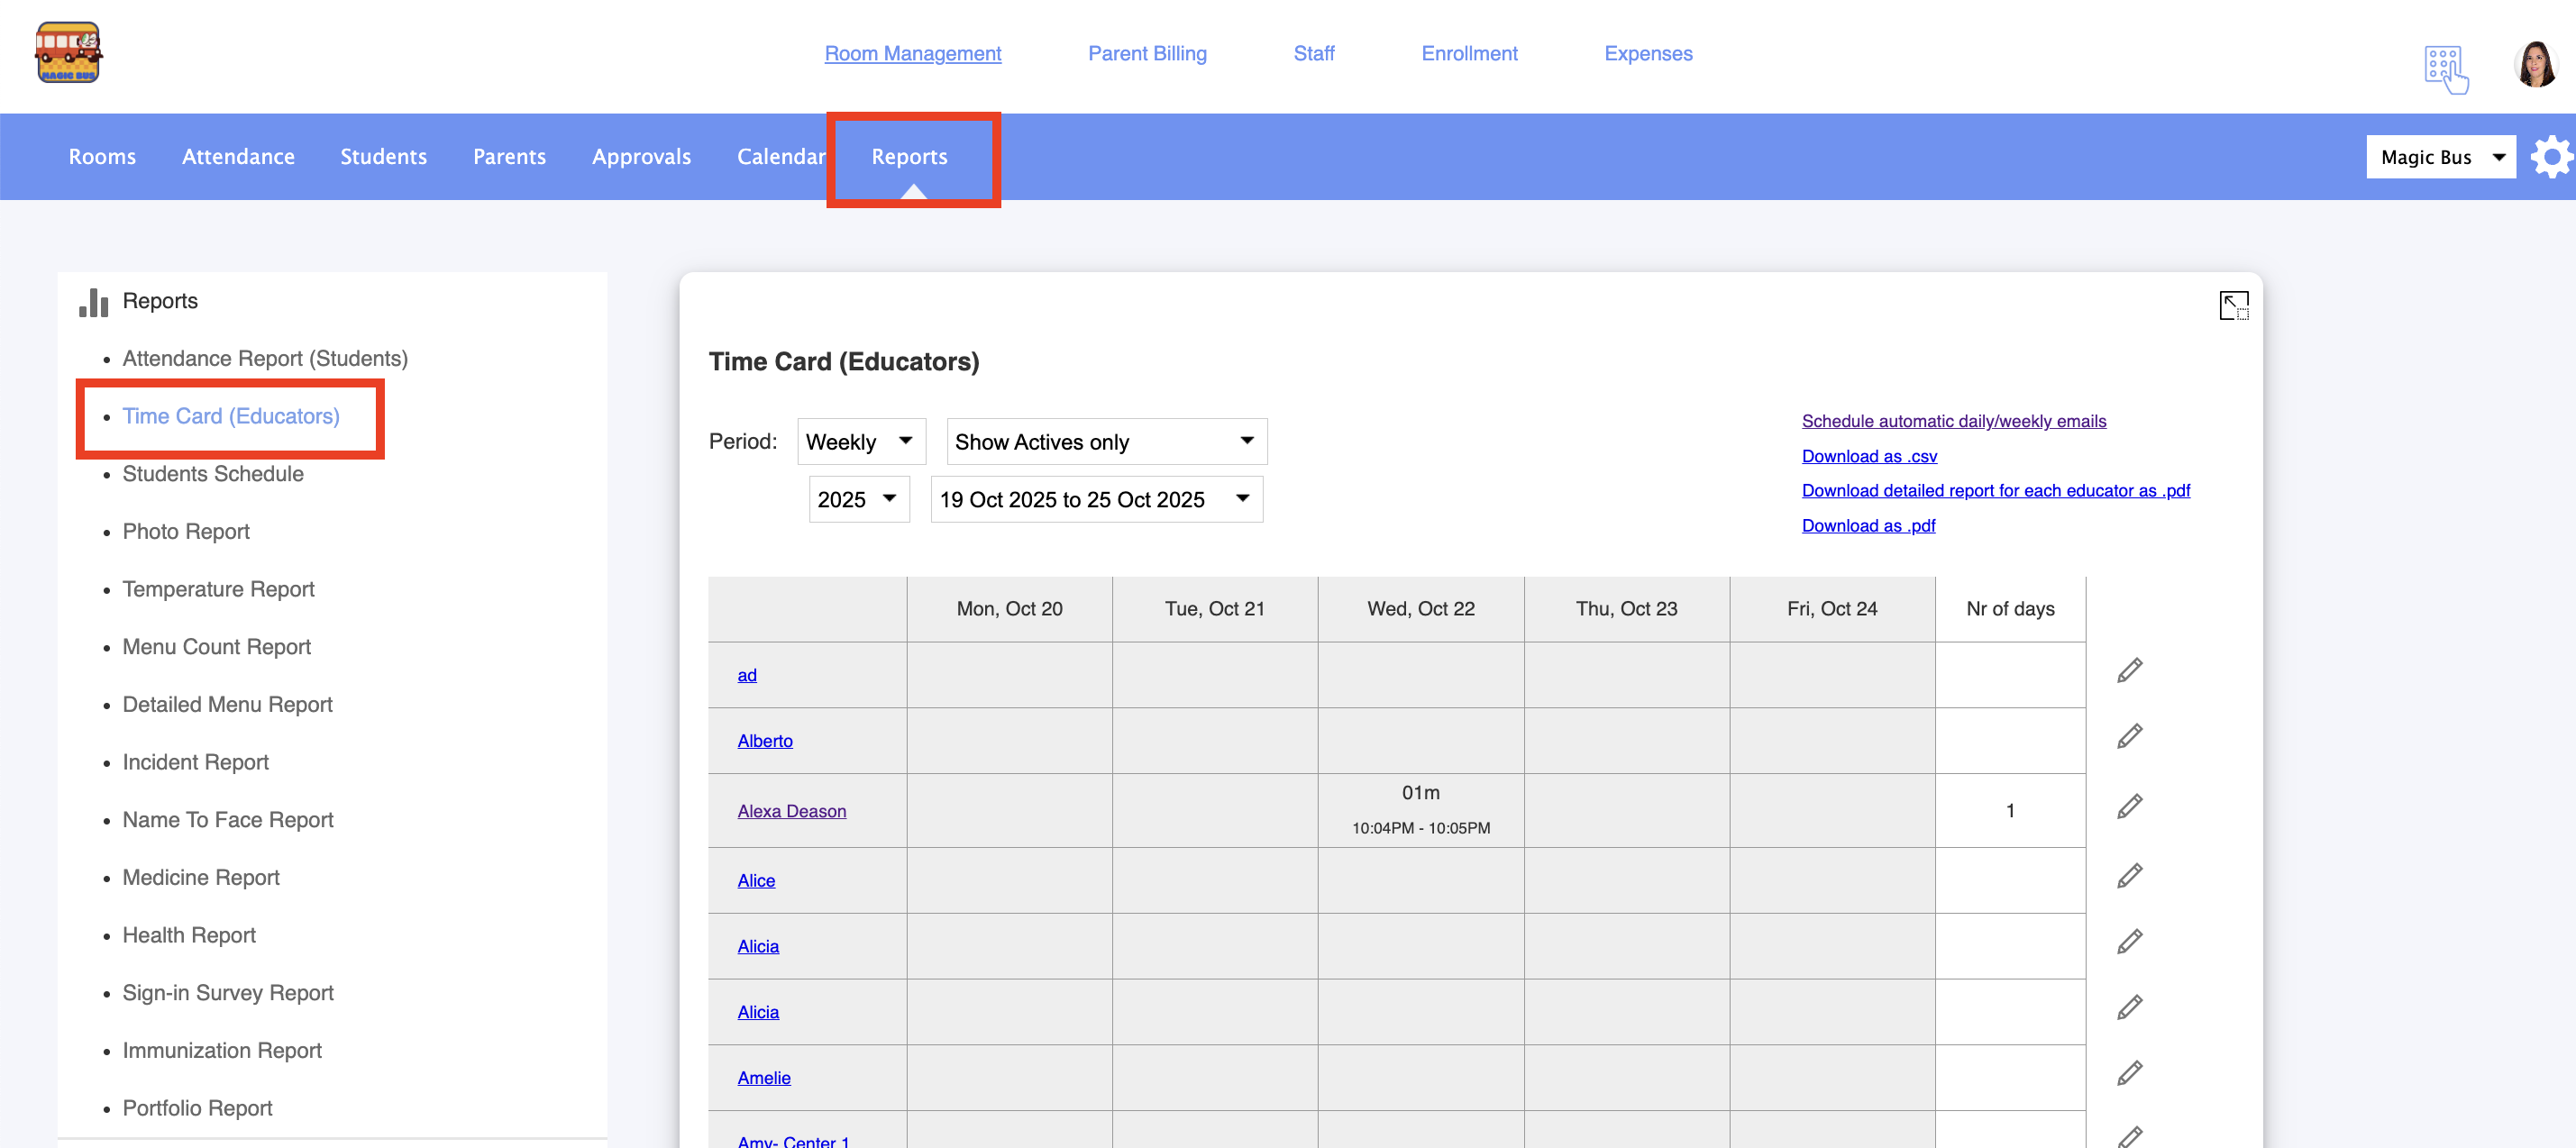
Task: Click the user profile avatar
Action: [x=2535, y=66]
